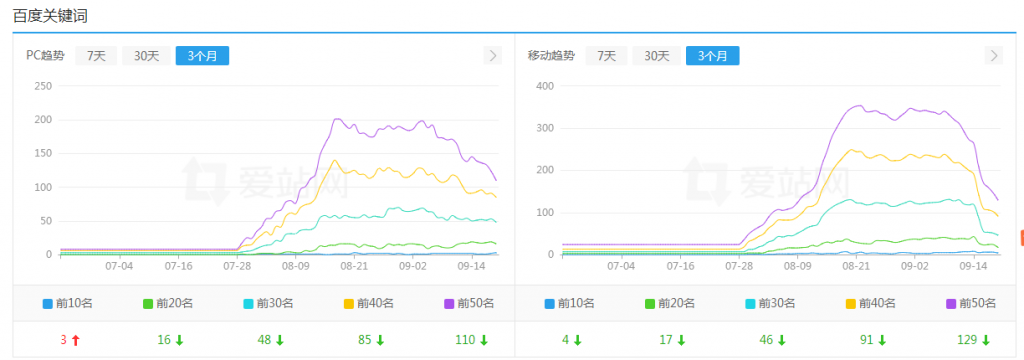This screenshot has height=360, width=1024.
Task: Click PC 前30名 value 48
Action: pos(264,340)
